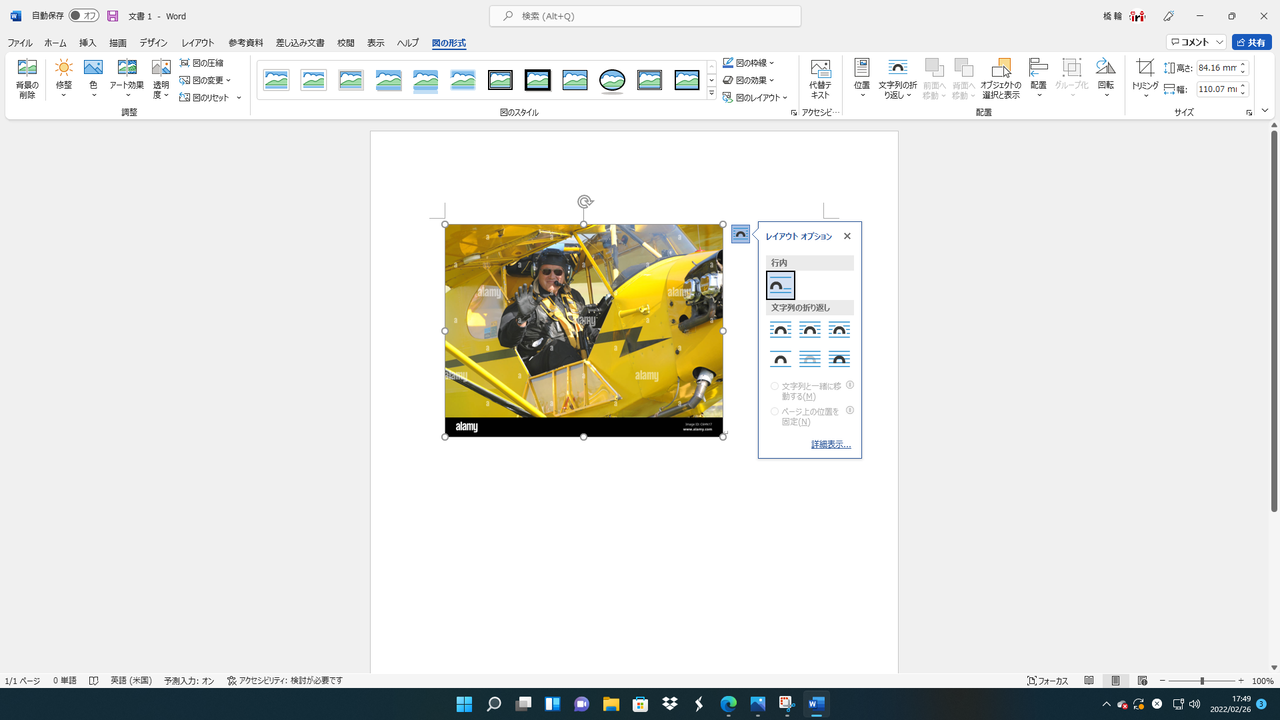Open Dropbox from the taskbar

coord(670,704)
